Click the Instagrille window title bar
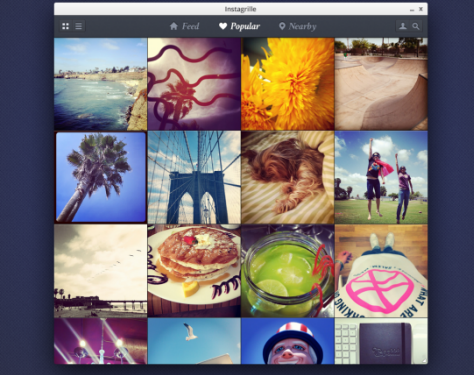474x375 pixels. click(240, 9)
